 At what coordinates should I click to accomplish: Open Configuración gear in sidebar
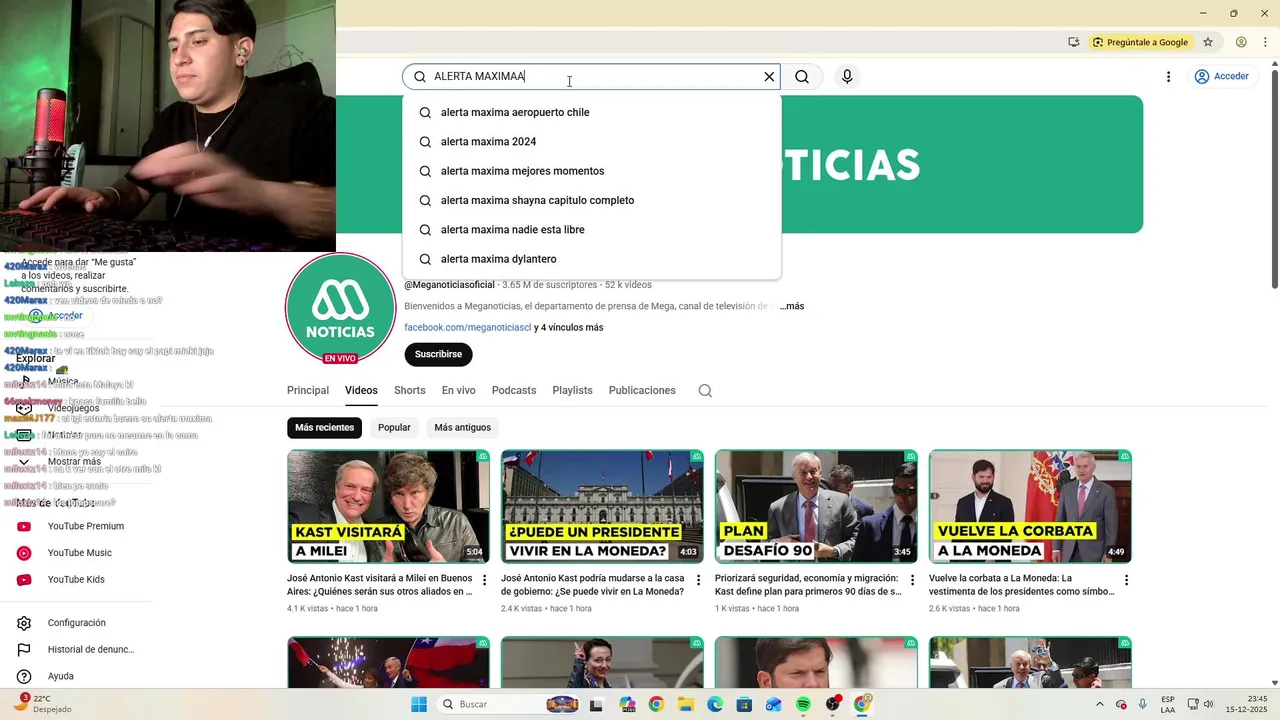pyautogui.click(x=78, y=623)
